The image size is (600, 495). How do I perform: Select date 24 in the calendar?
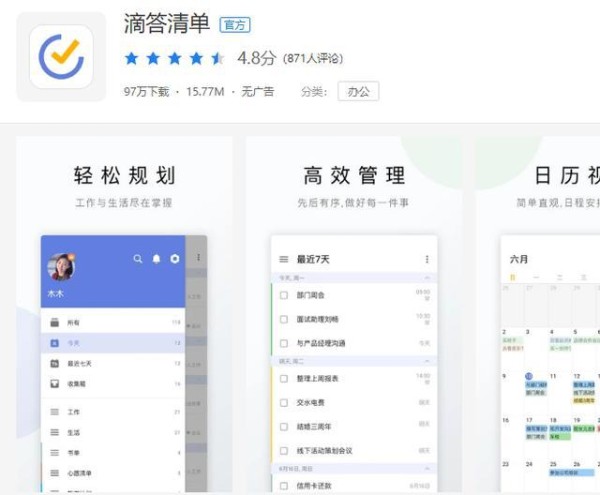pos(529,464)
